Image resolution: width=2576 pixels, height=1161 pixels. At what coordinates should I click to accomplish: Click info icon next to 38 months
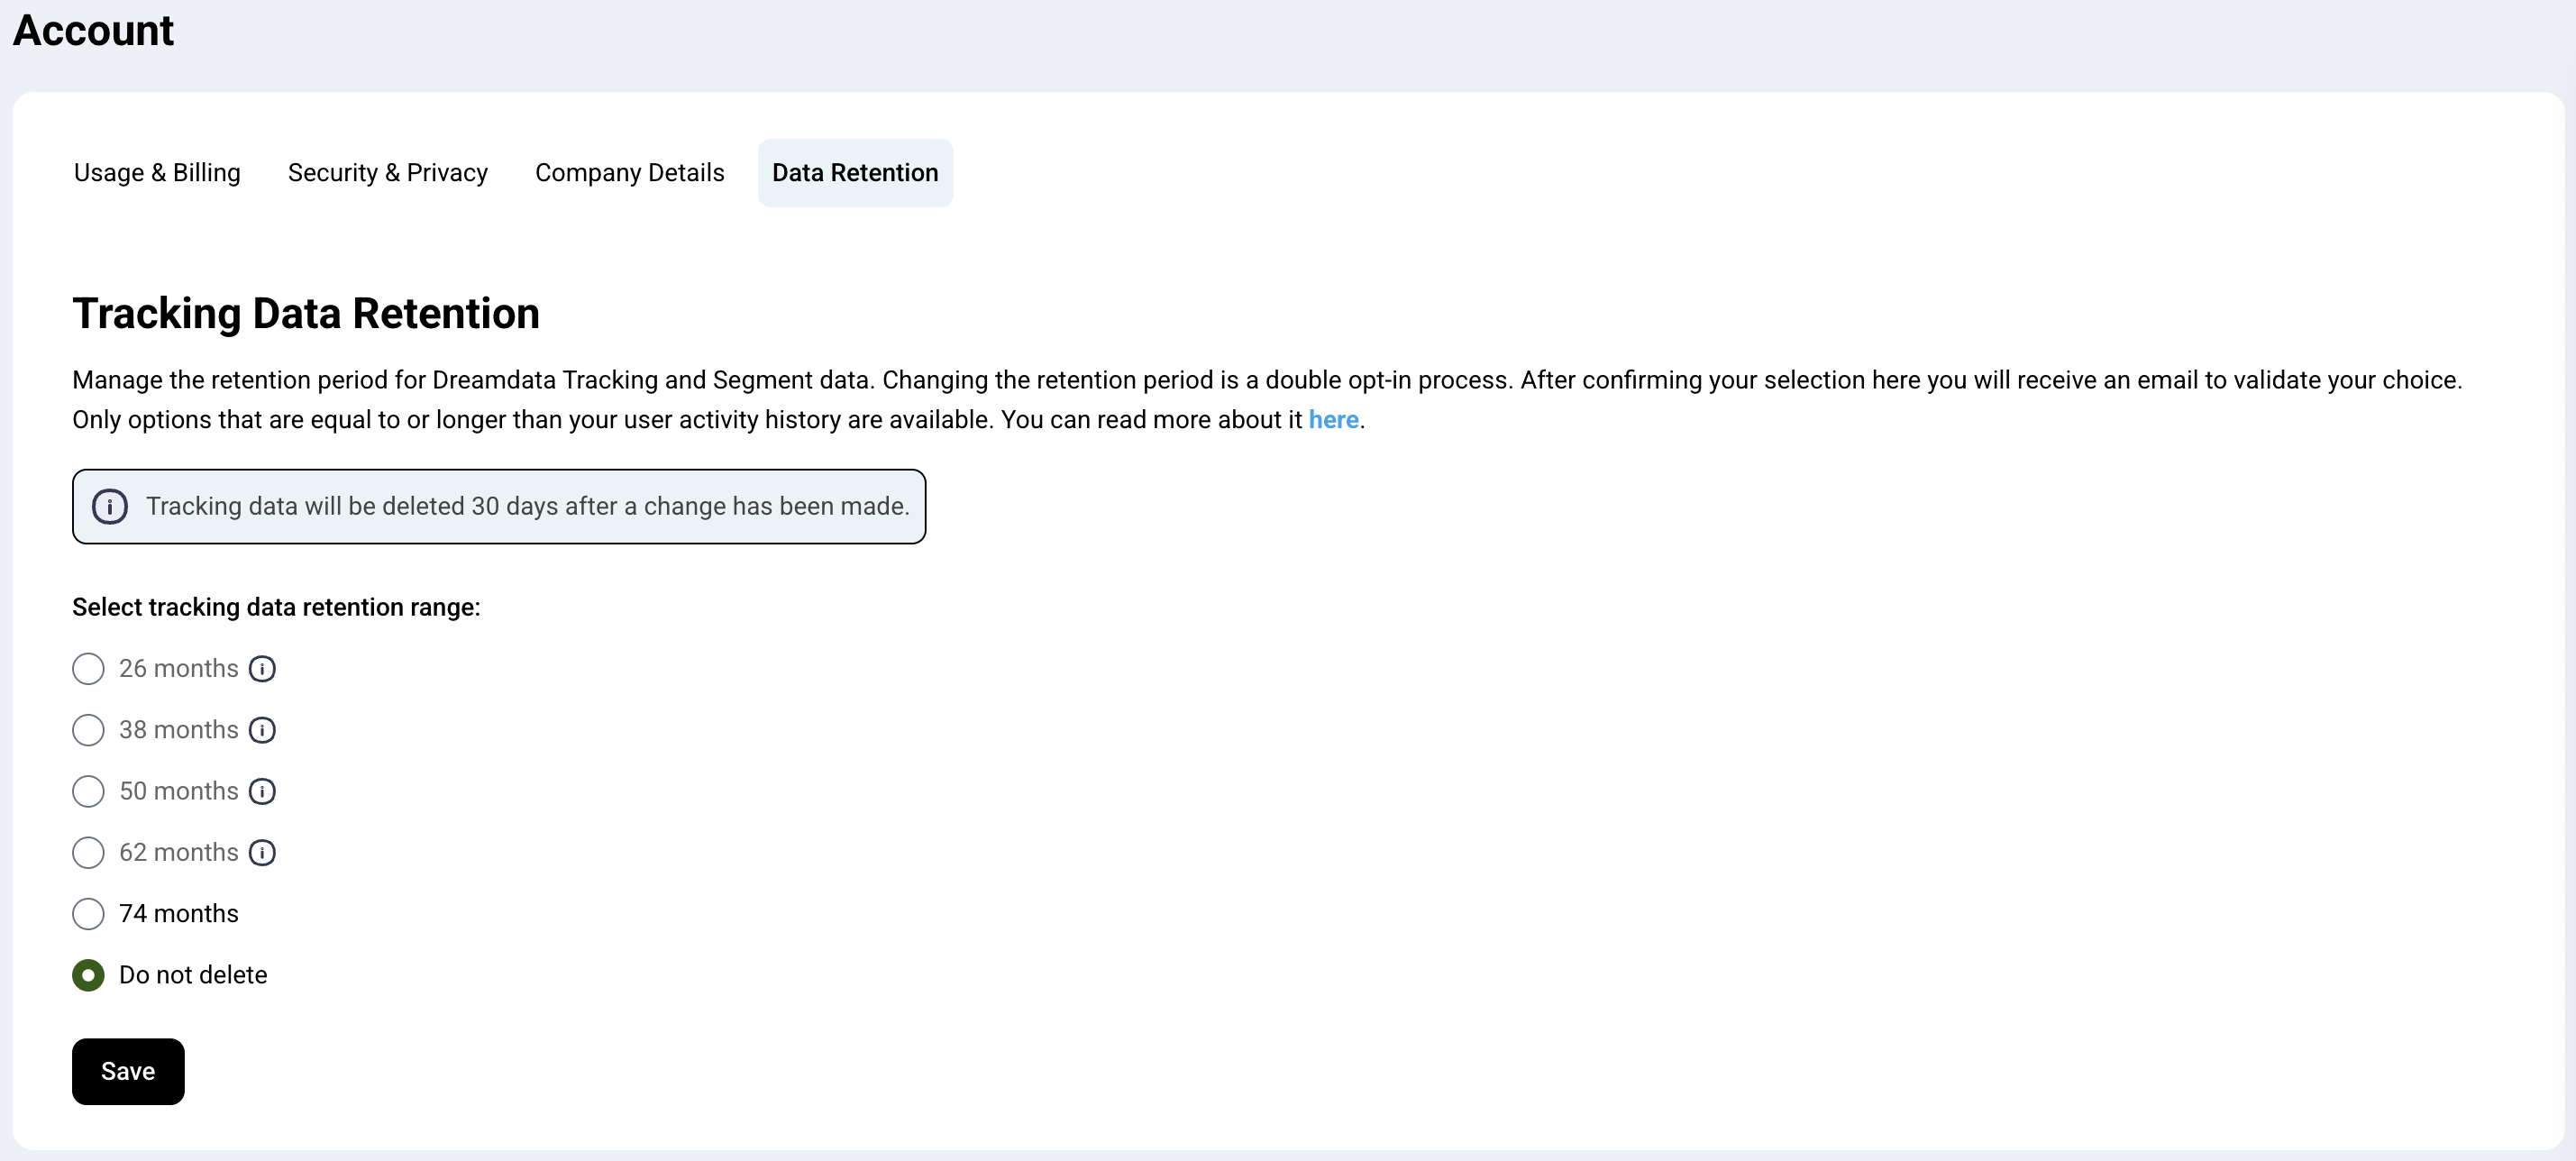pos(262,730)
